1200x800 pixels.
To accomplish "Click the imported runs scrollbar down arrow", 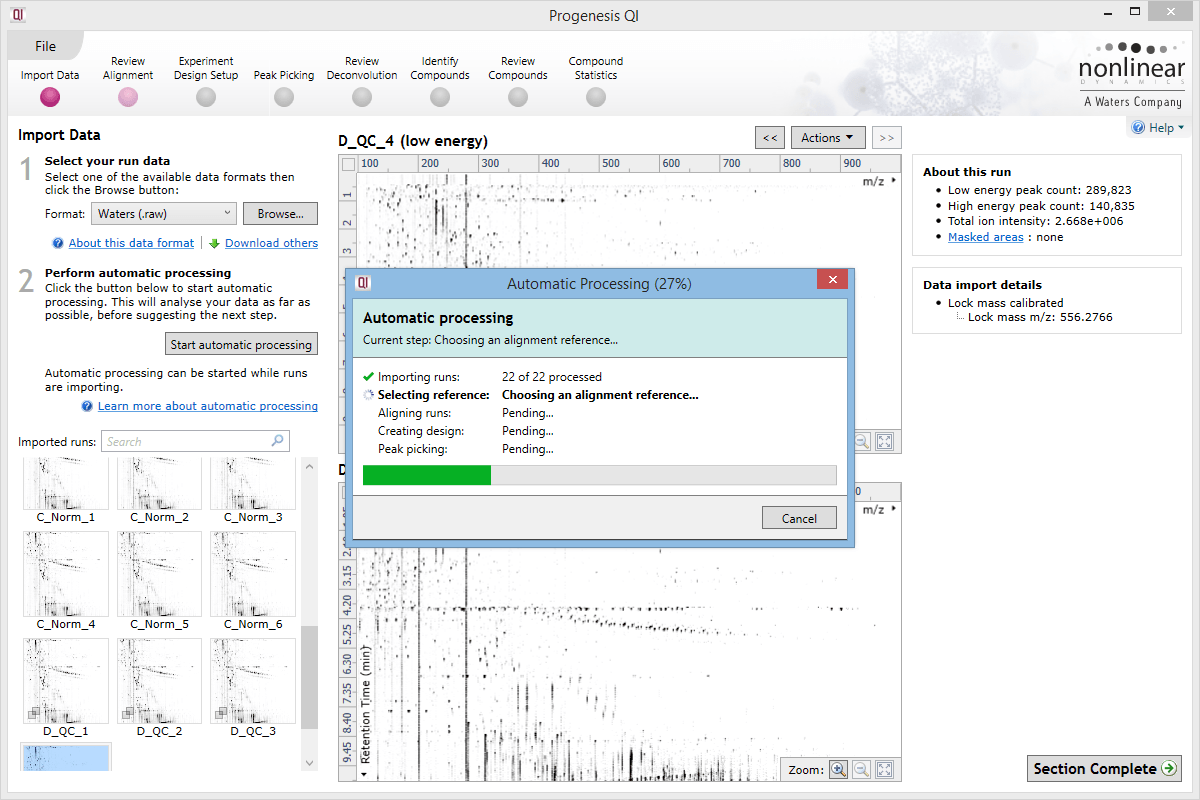I will coord(309,763).
